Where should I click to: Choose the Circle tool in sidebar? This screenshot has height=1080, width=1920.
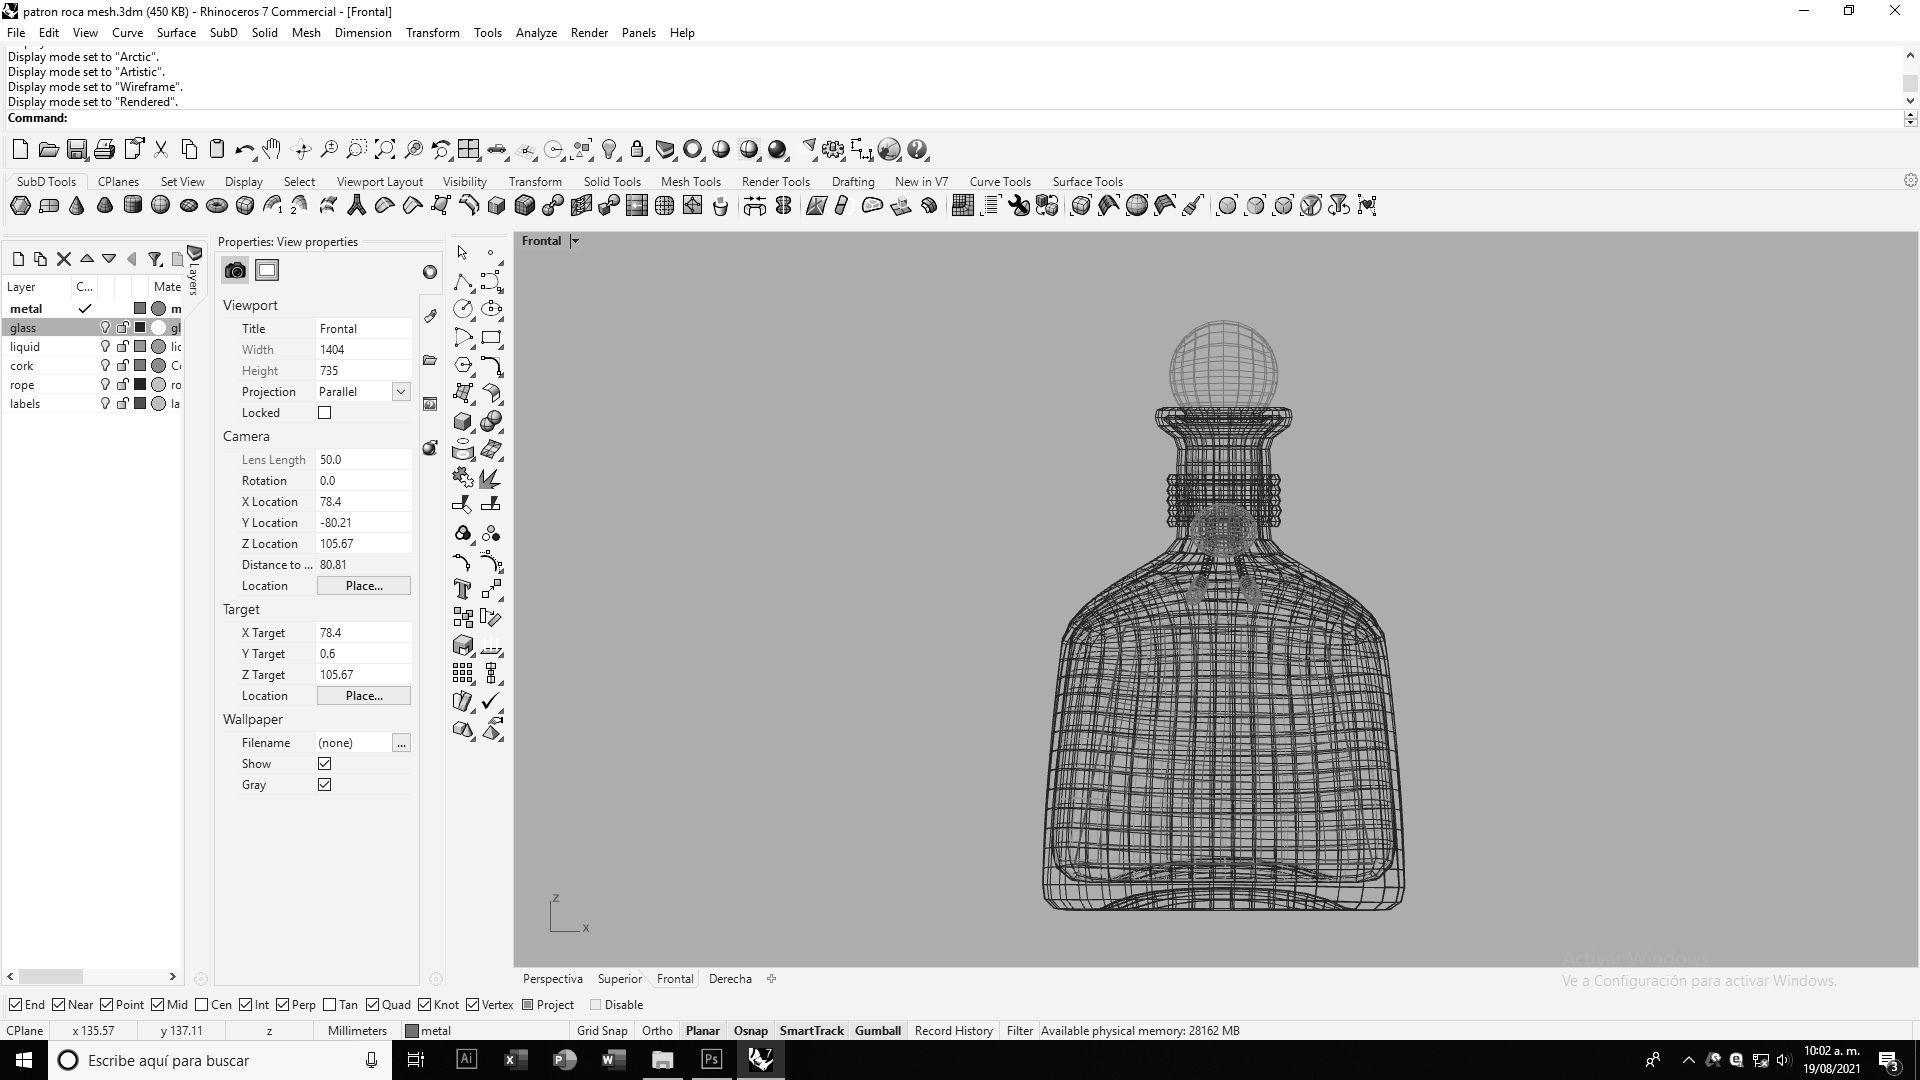463,309
